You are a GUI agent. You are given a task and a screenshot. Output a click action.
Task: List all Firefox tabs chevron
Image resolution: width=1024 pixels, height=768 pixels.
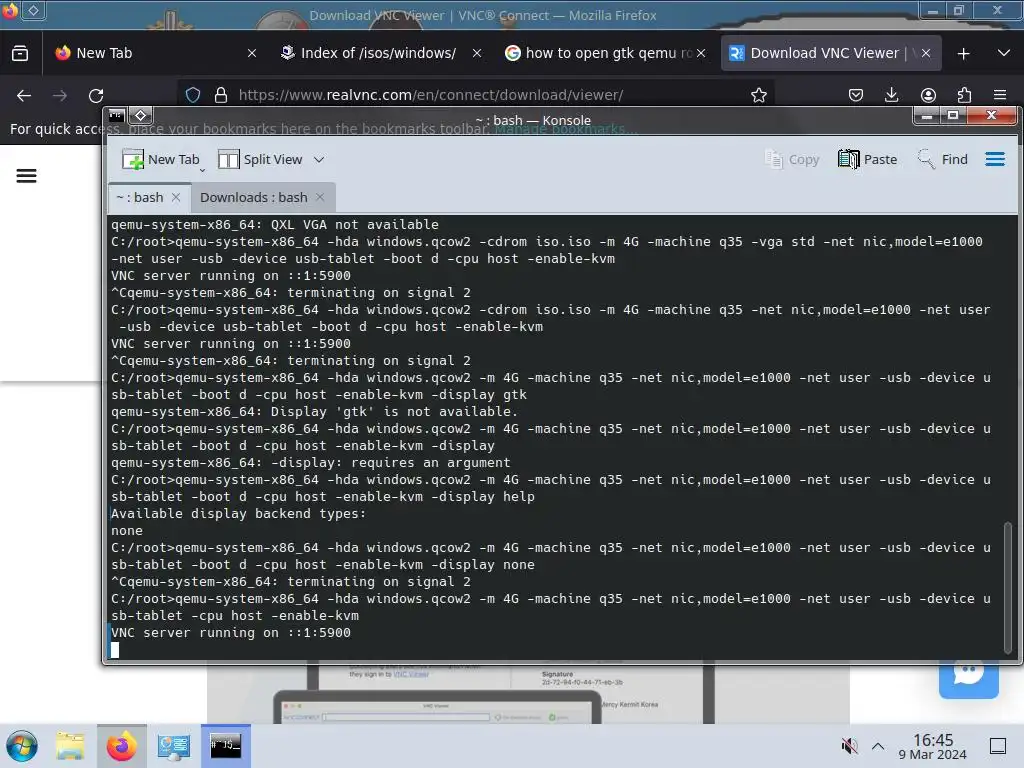pyautogui.click(x=1004, y=54)
